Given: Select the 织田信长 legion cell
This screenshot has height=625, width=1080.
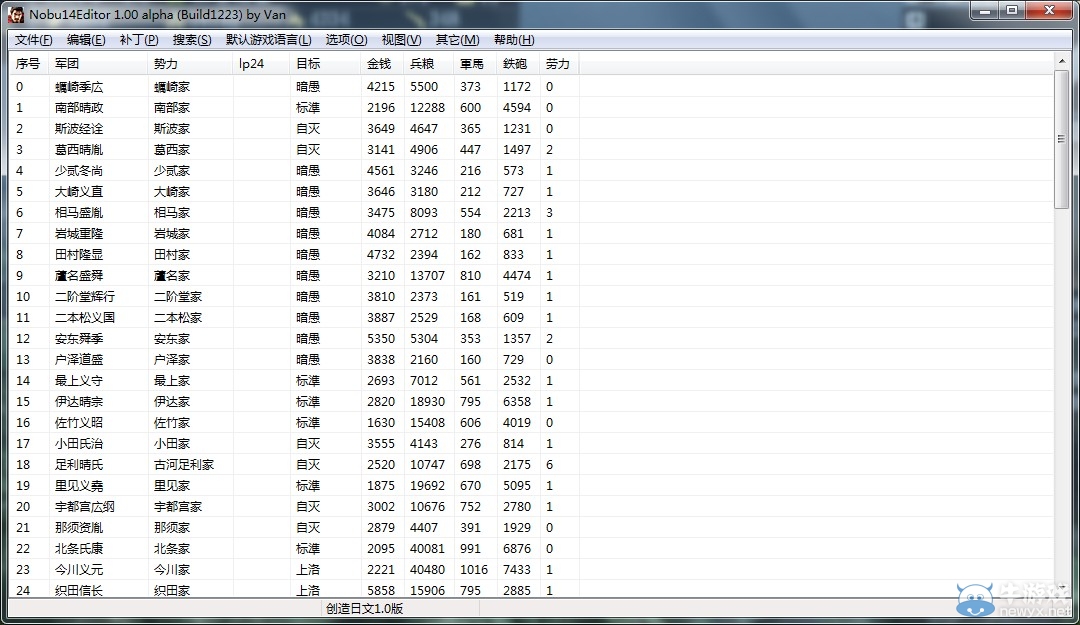Looking at the screenshot, I should 79,591.
